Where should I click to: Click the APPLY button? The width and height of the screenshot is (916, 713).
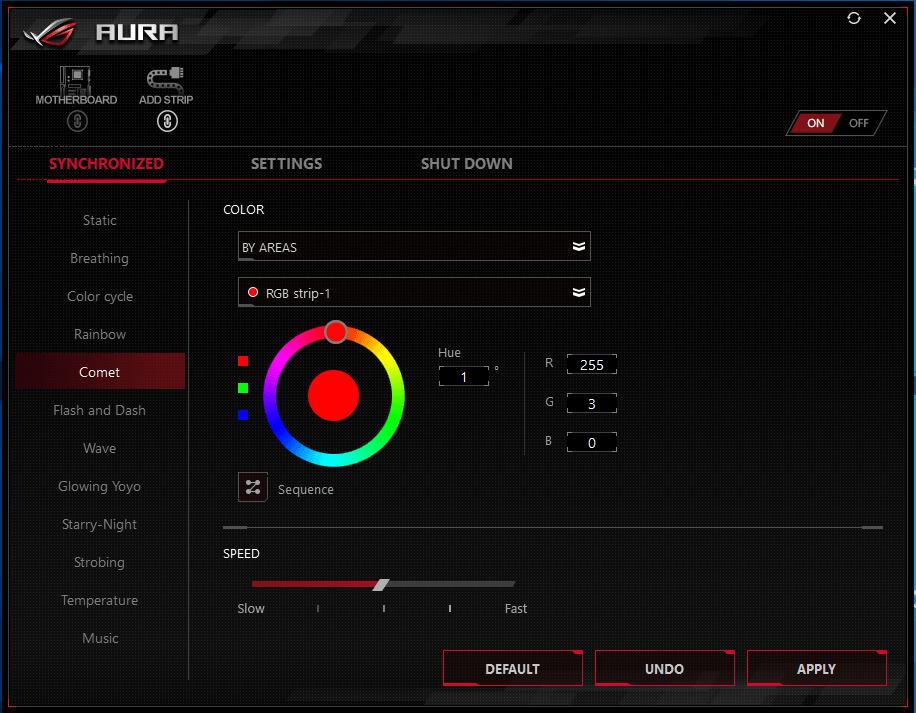click(816, 668)
